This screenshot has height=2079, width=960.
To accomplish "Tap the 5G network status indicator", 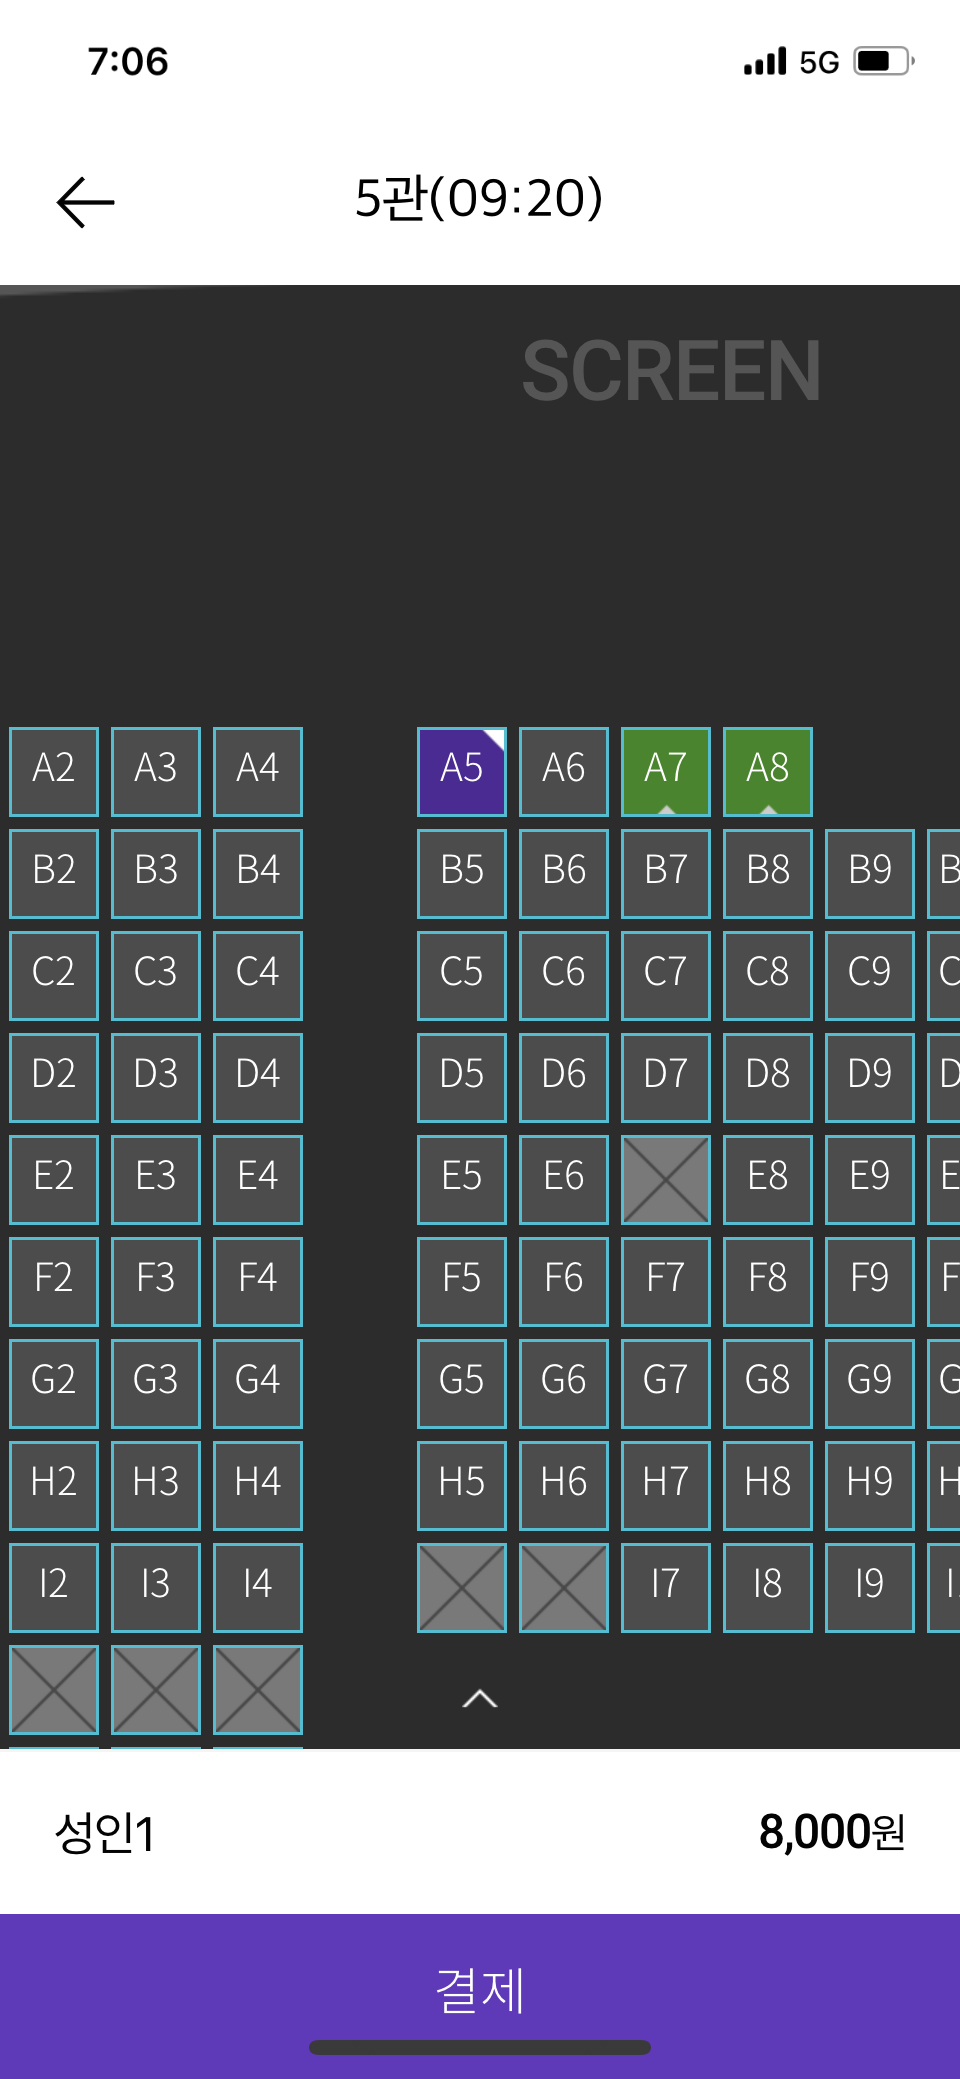I will point(819,62).
